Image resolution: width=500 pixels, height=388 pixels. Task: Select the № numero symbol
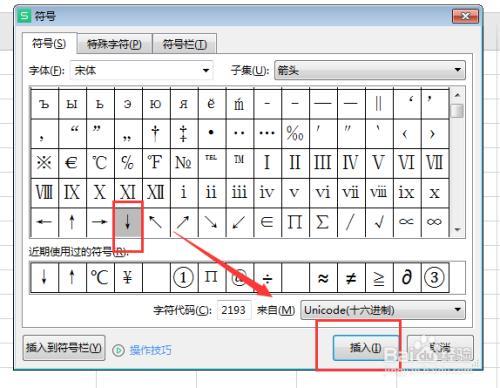point(184,163)
